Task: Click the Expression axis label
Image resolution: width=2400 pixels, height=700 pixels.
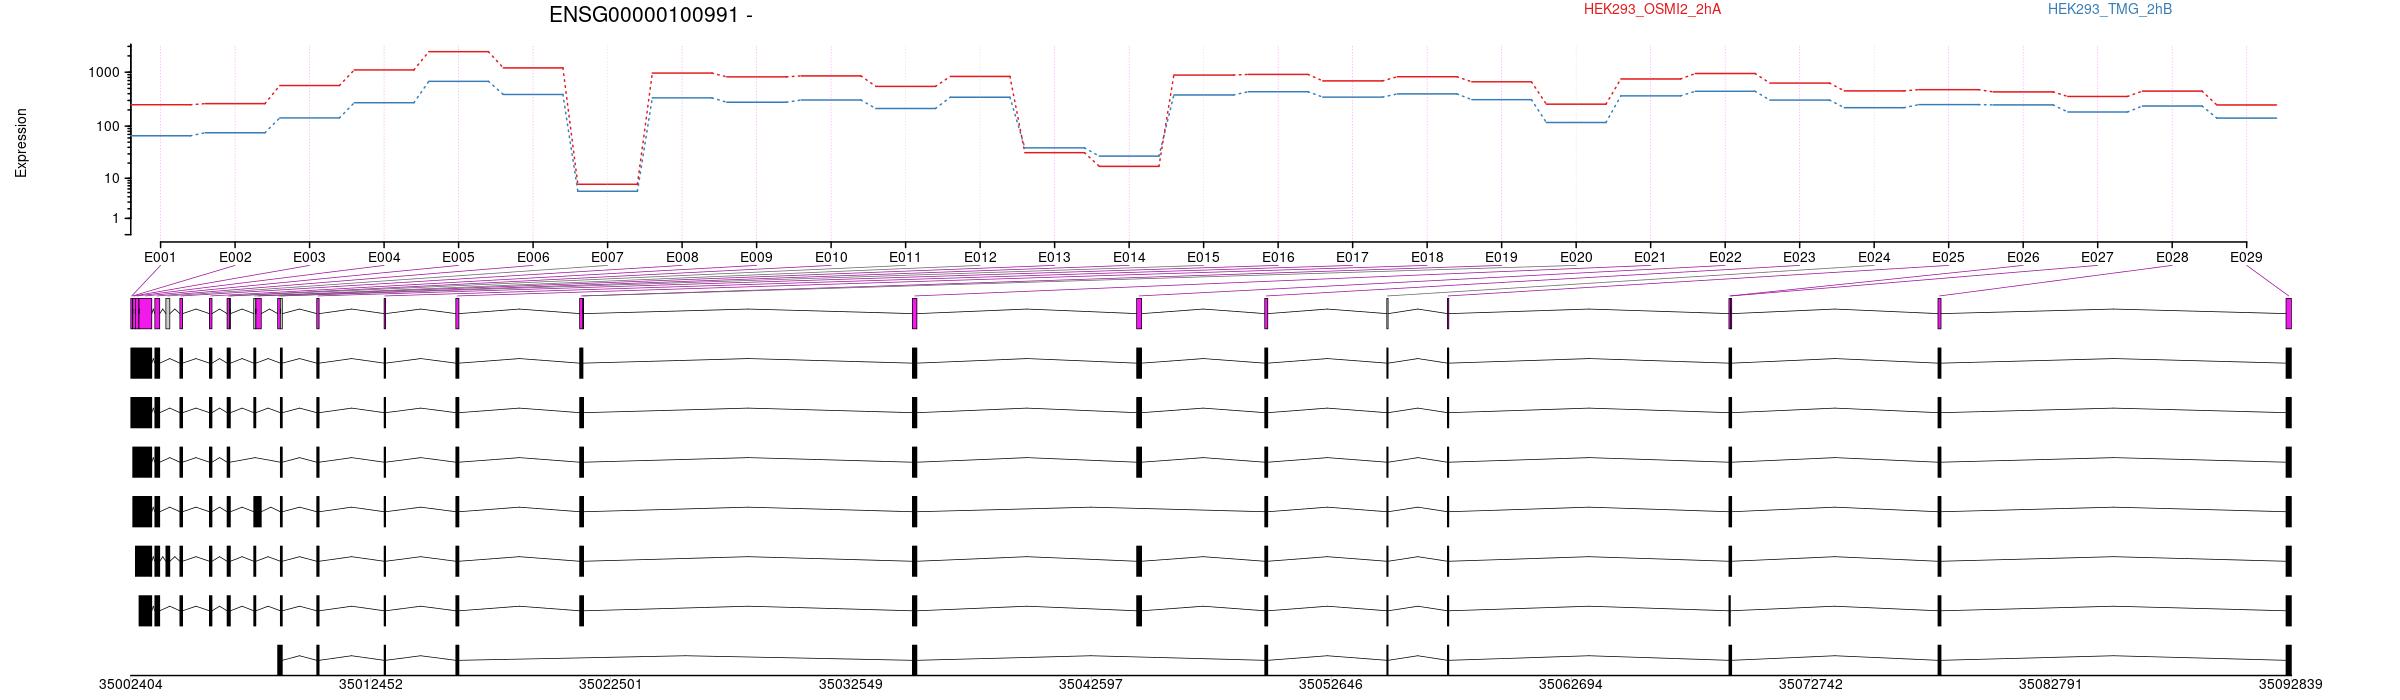Action: [x=21, y=143]
